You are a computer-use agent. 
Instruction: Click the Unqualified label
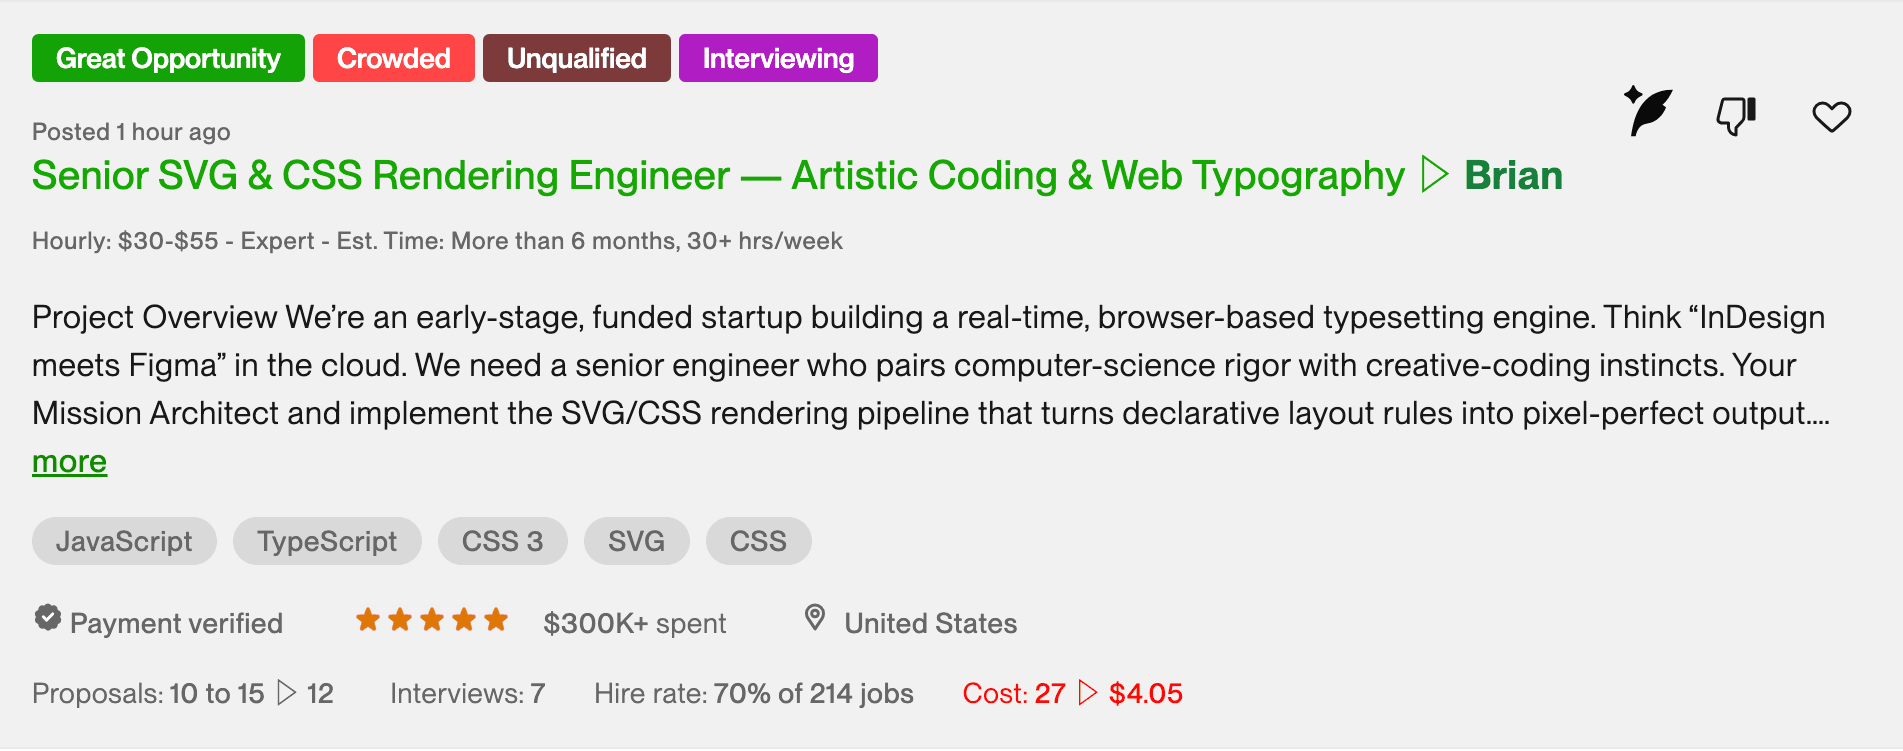577,58
